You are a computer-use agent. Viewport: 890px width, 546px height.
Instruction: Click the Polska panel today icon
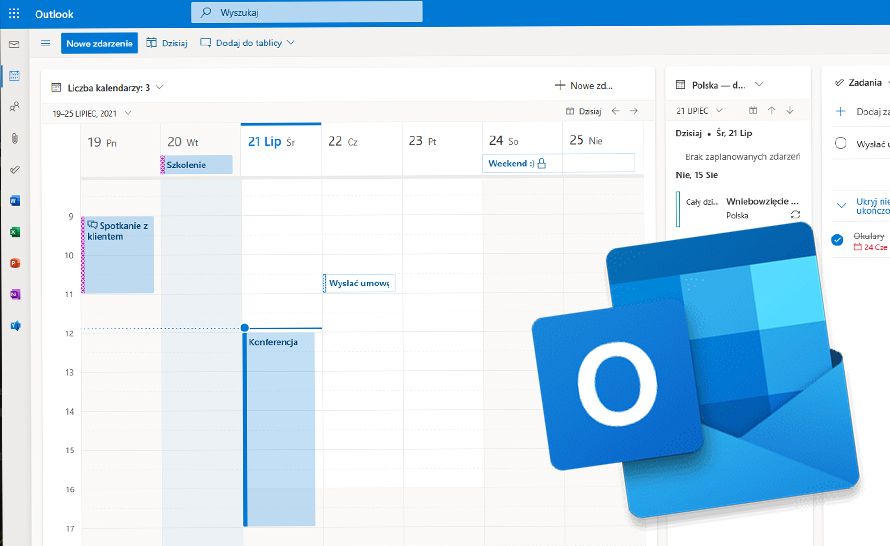point(753,110)
